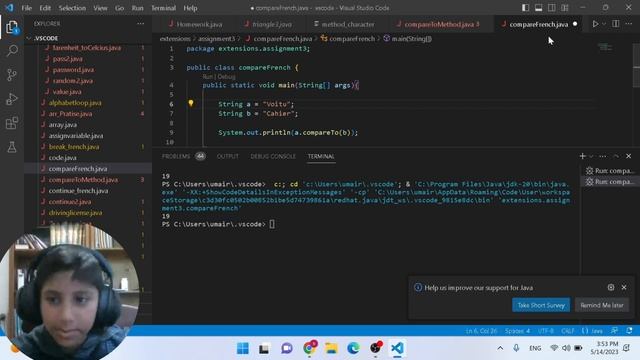The height and width of the screenshot is (360, 640).
Task: Open editor More Actions ellipsis
Action: (629, 24)
